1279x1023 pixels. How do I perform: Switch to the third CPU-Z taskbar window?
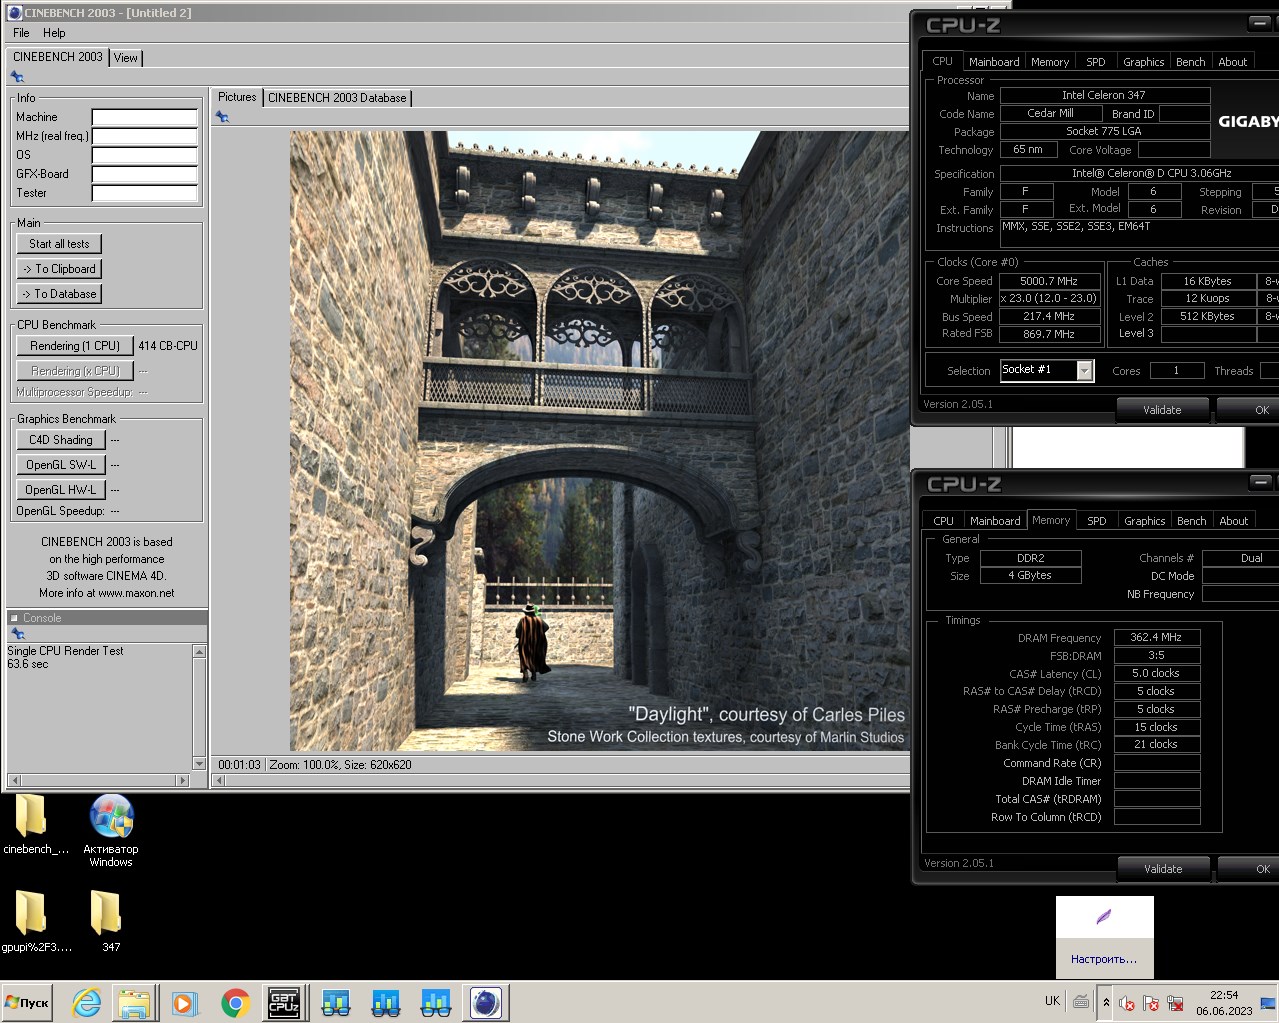[x=436, y=1003]
